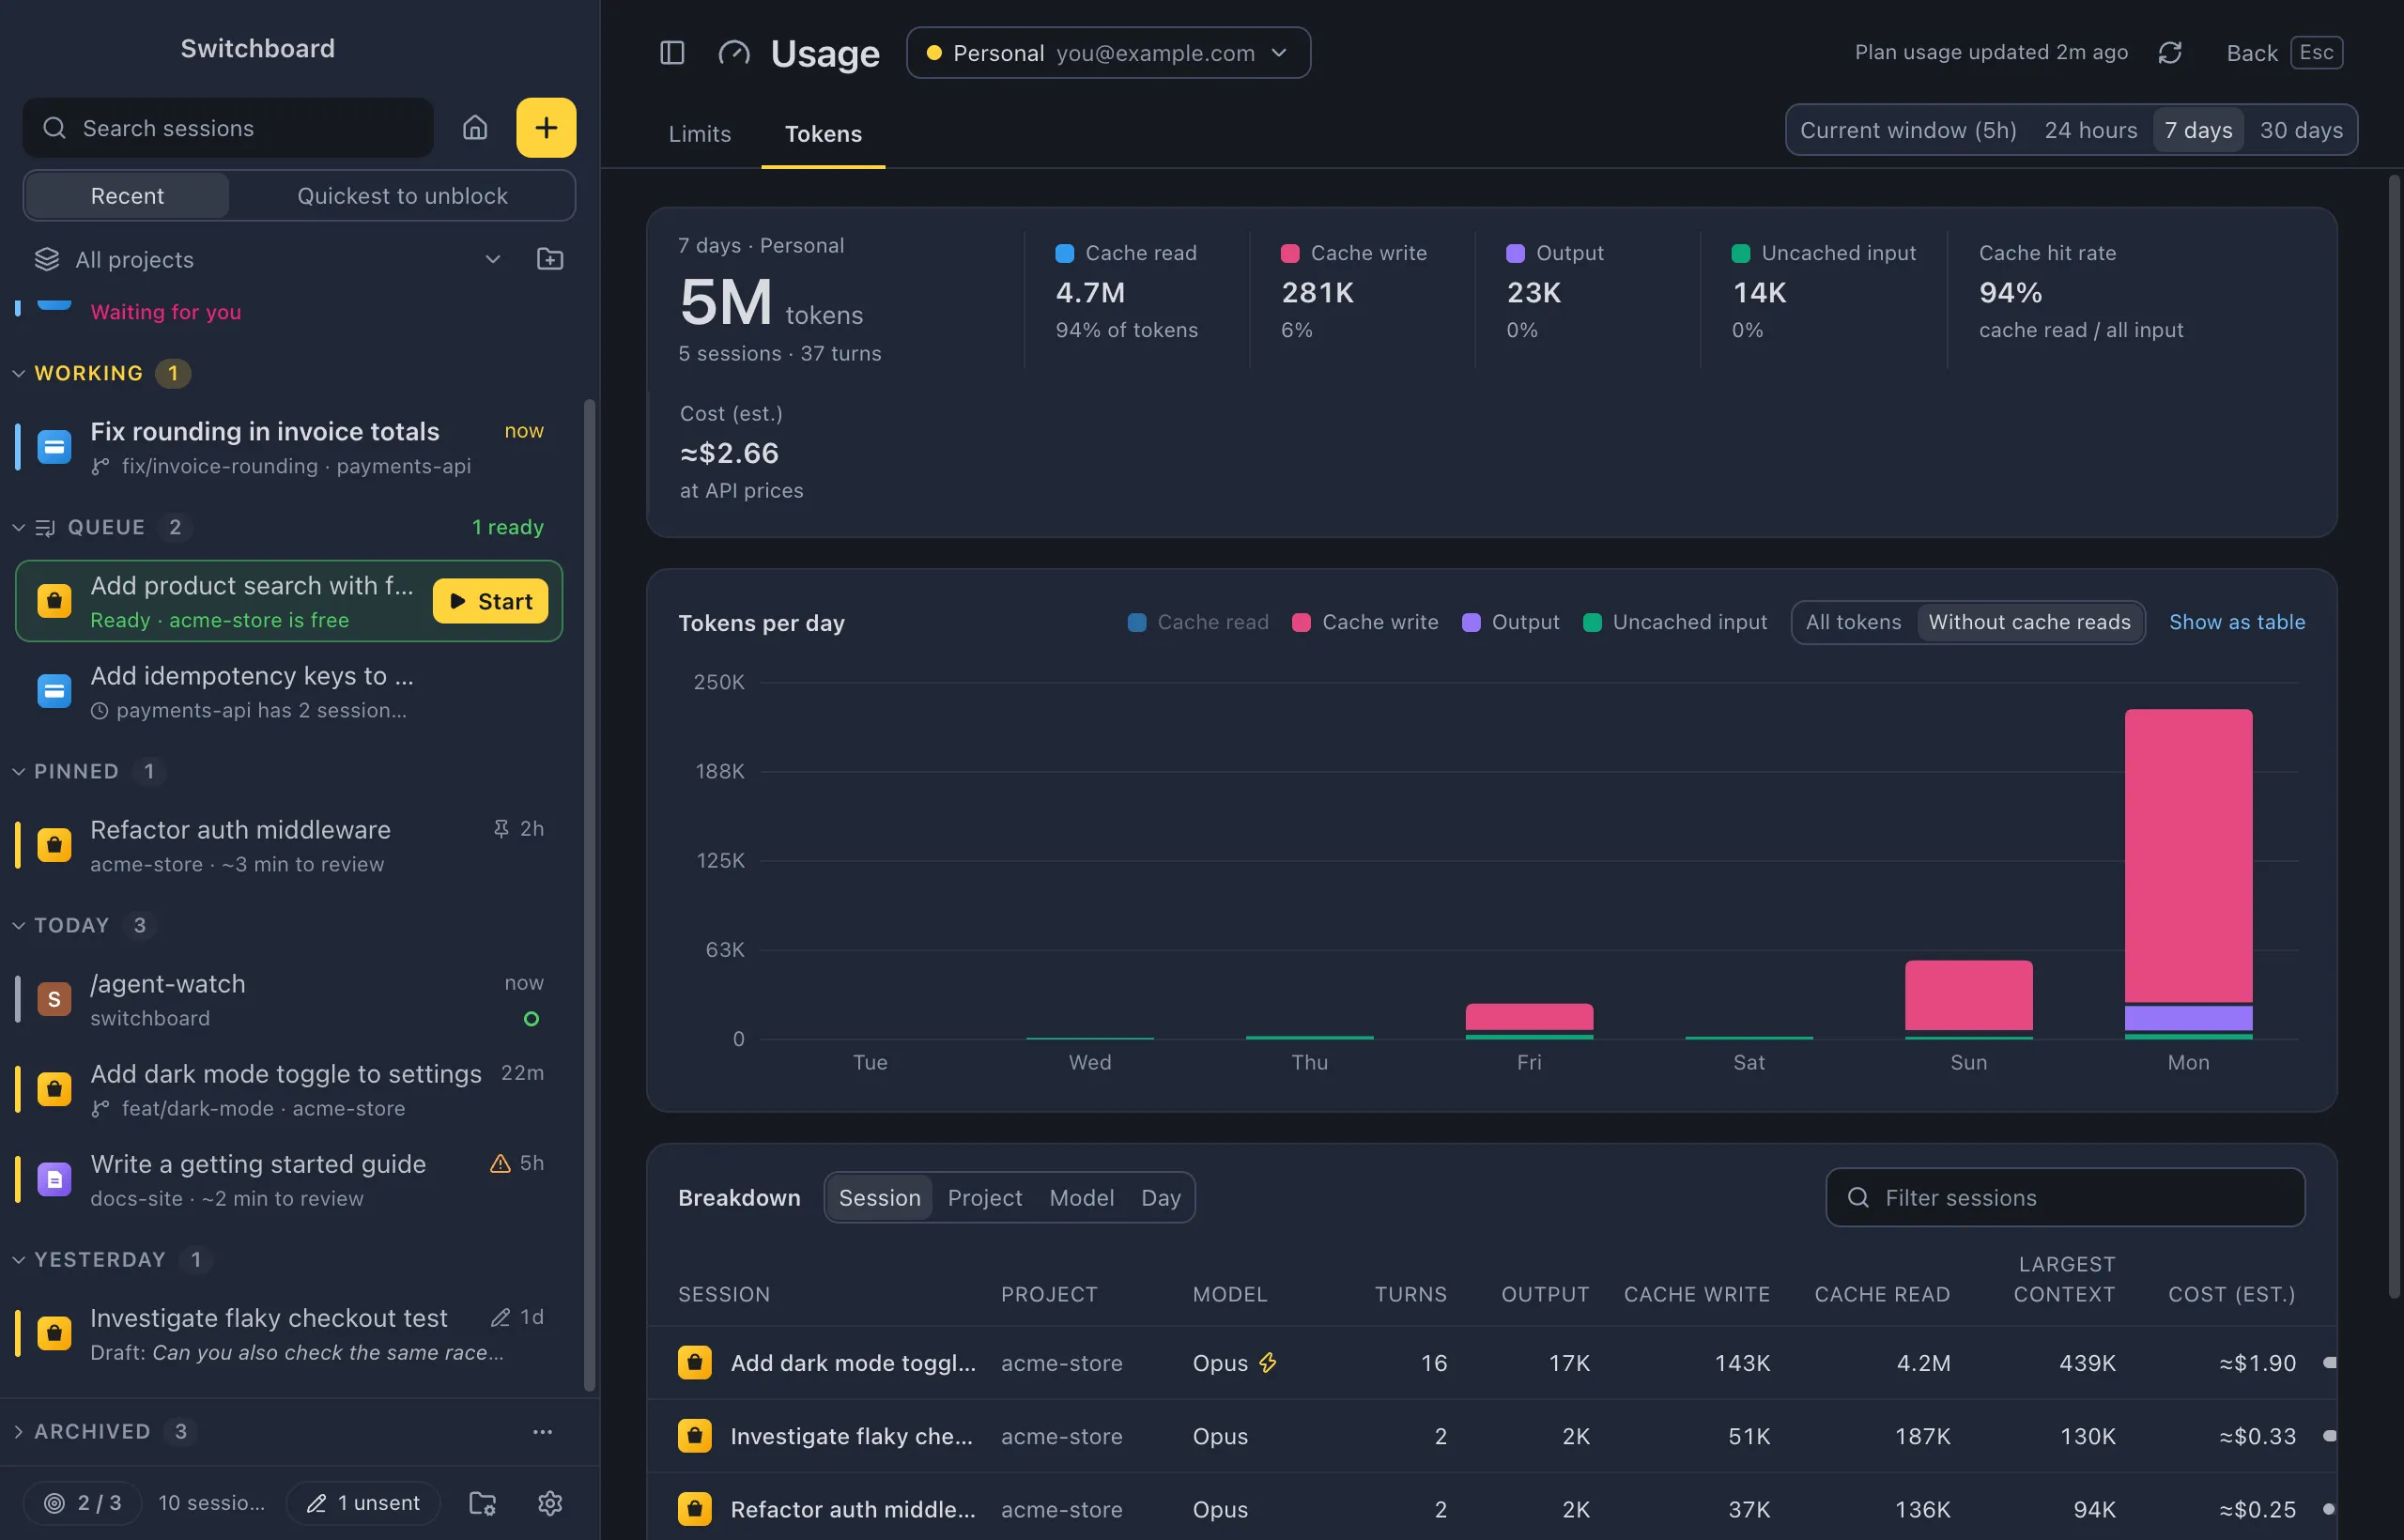This screenshot has height=1540, width=2404.
Task: Click the Search sessions field
Action: (x=228, y=128)
